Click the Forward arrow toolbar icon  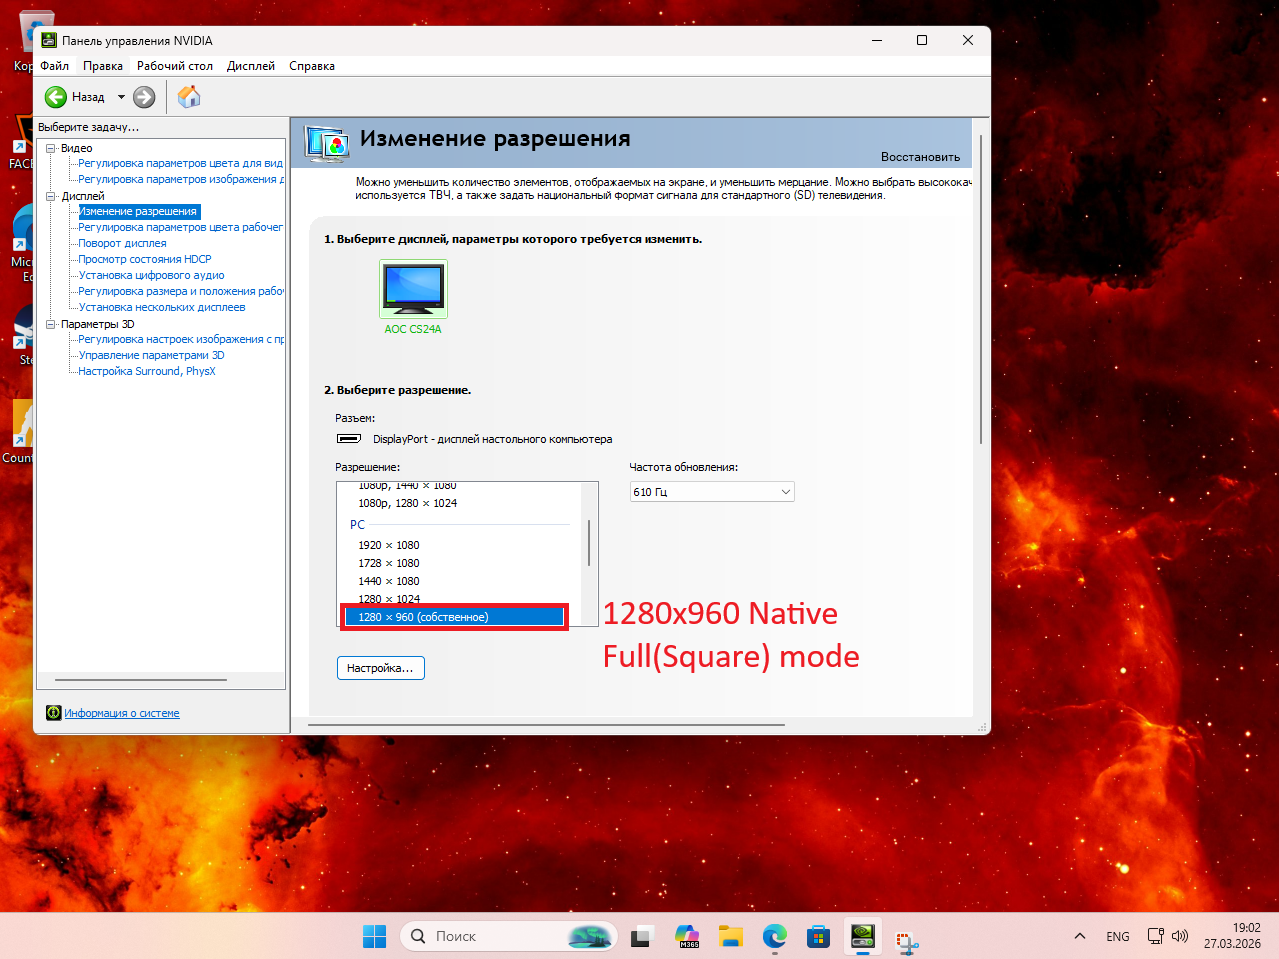(x=144, y=97)
